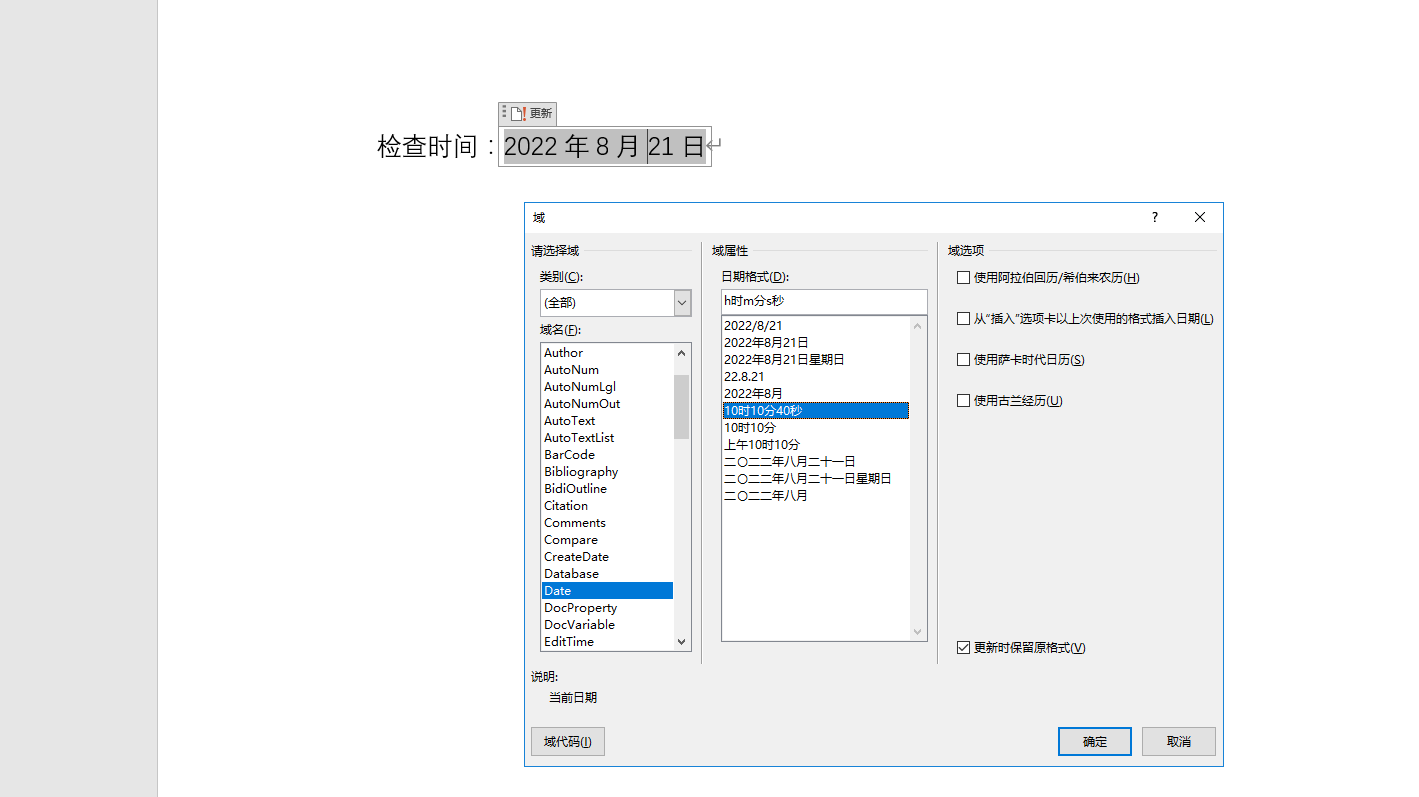This screenshot has height=797, width=1419.
Task: Select Citation field name
Action: (607, 506)
